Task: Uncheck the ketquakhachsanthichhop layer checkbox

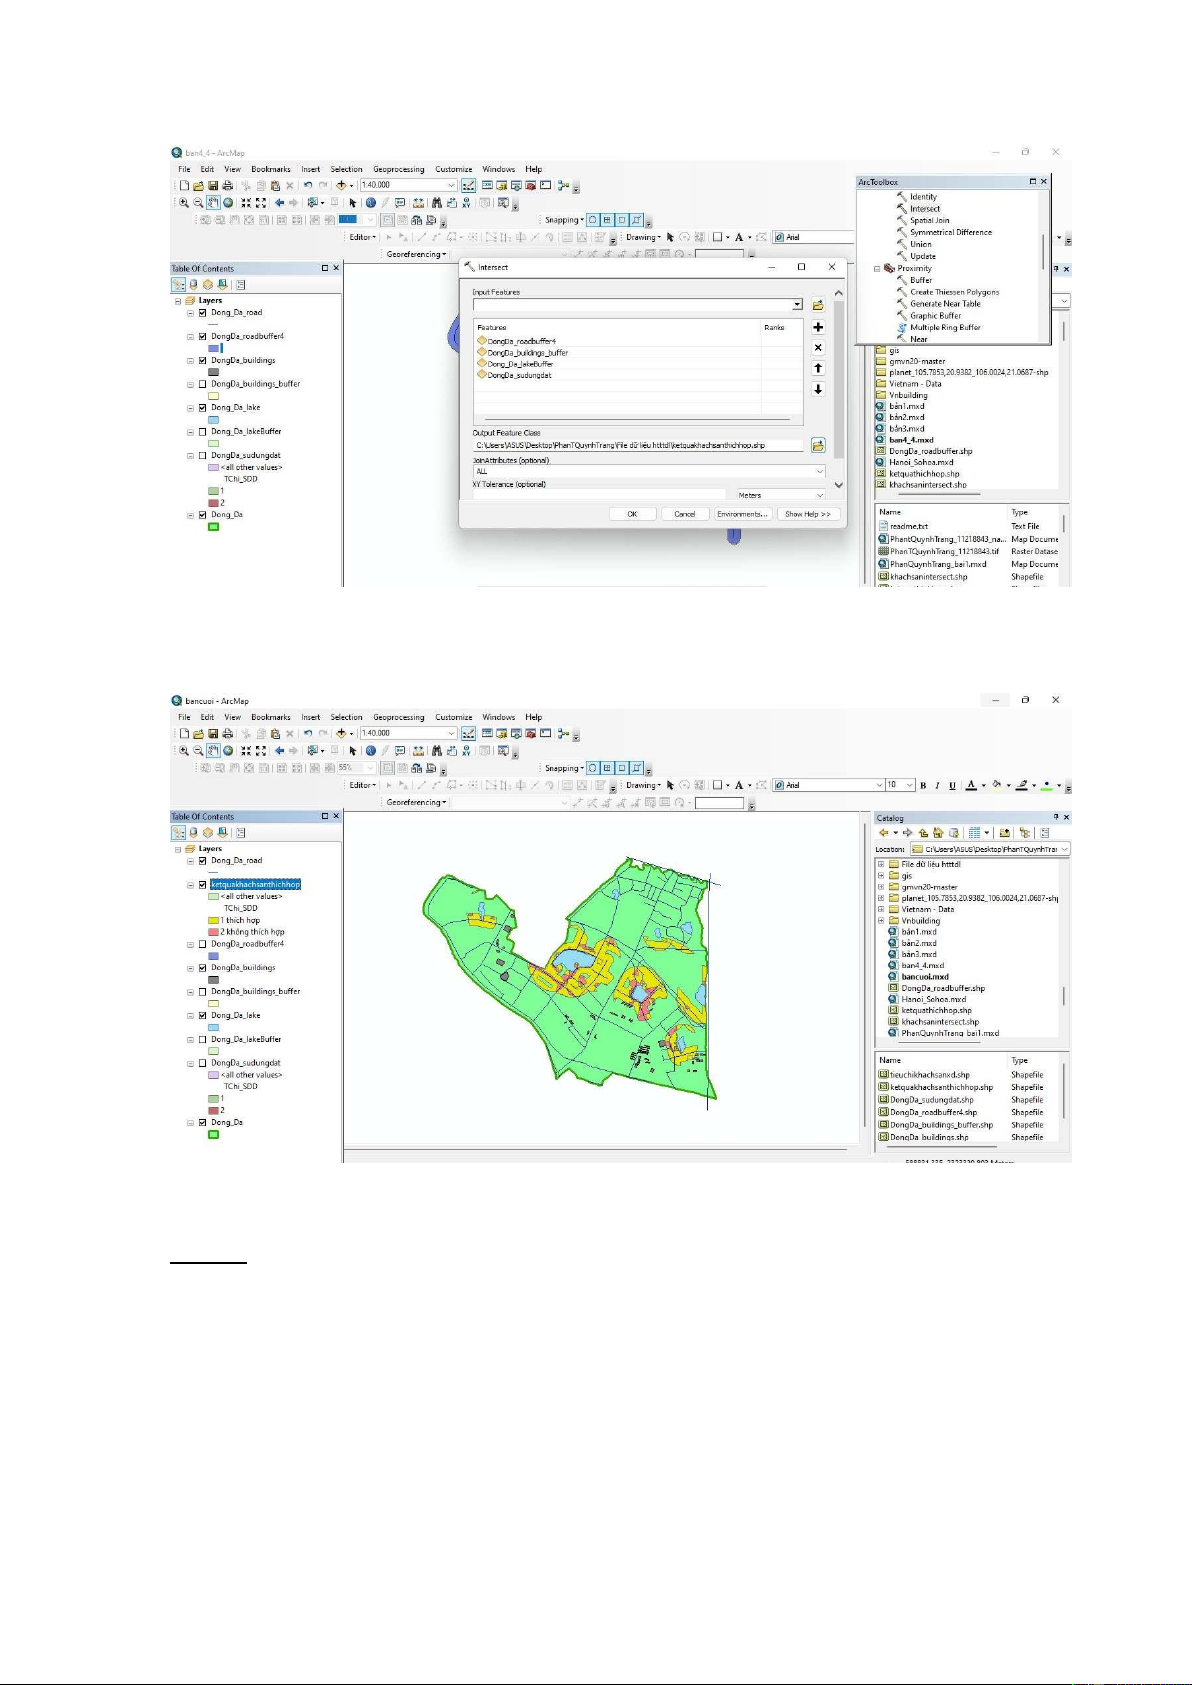Action: [203, 885]
